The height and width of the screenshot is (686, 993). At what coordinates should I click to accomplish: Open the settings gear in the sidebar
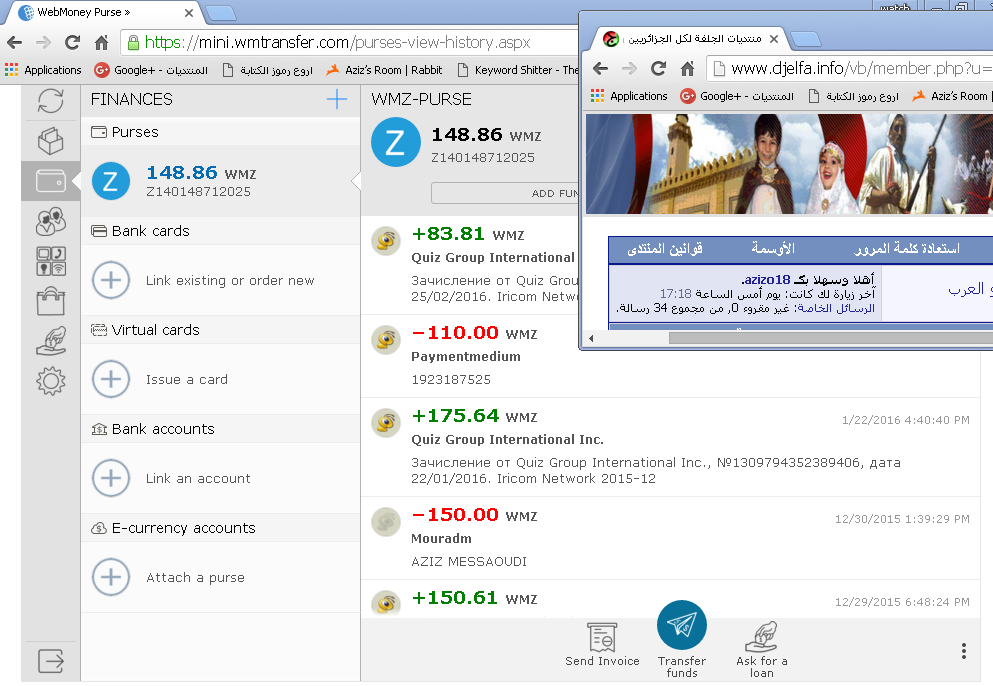pyautogui.click(x=50, y=381)
